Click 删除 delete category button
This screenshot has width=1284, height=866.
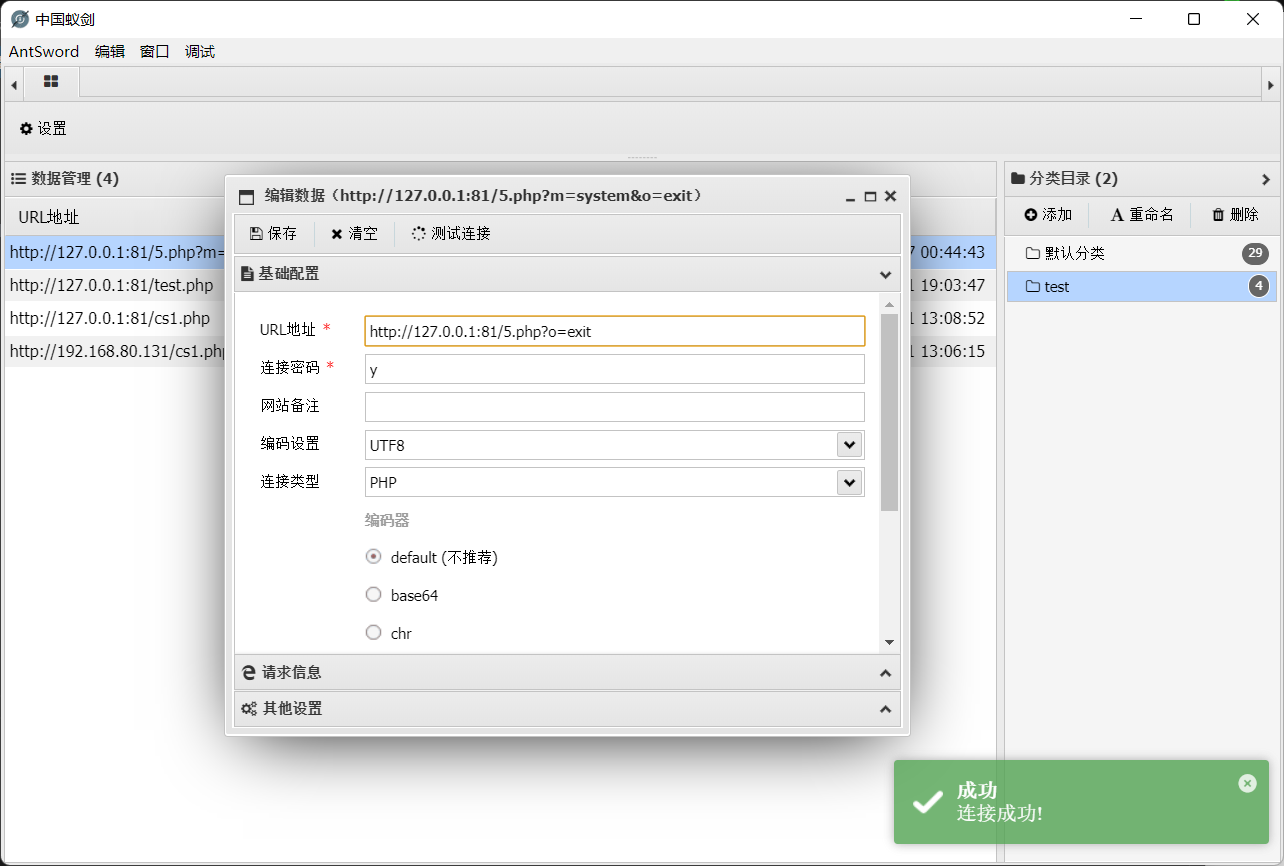click(x=1235, y=215)
